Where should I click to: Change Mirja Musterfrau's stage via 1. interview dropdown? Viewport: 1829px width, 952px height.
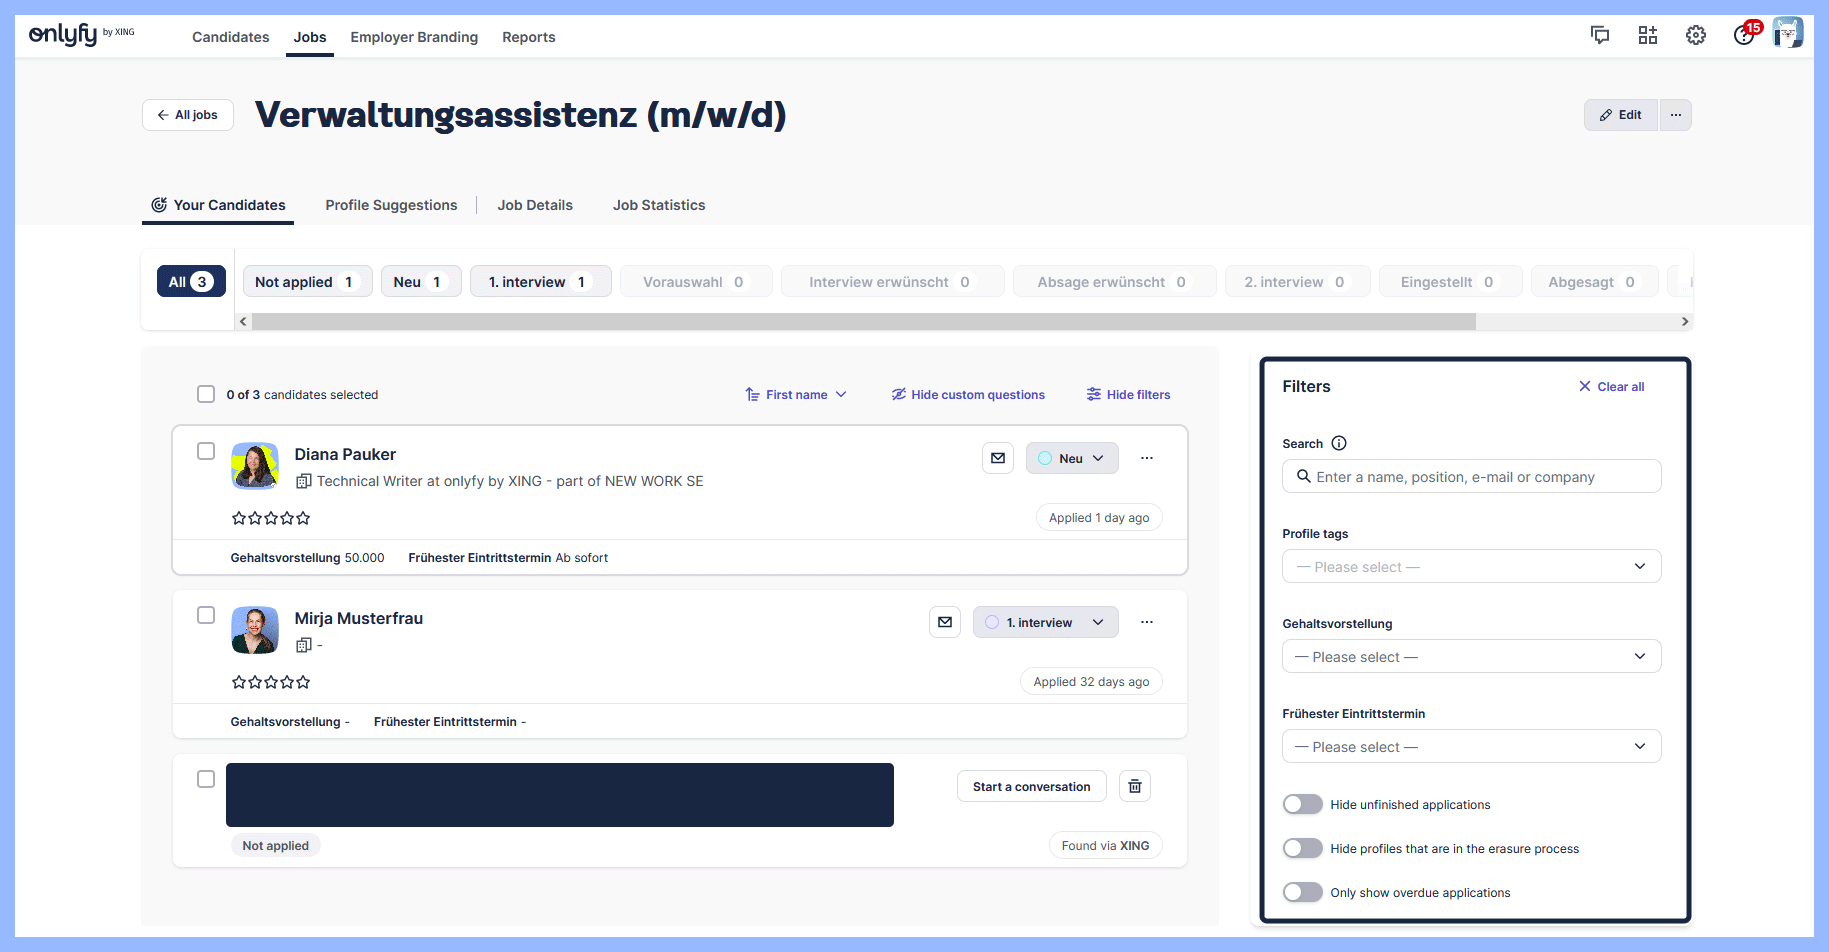1045,621
